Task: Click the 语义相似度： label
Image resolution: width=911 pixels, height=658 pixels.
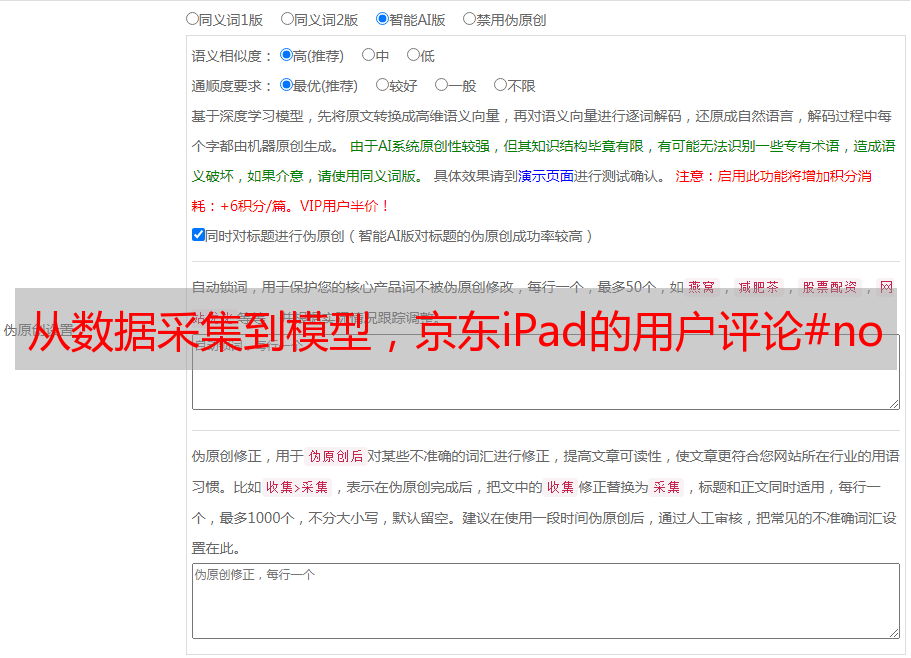Action: coord(232,56)
